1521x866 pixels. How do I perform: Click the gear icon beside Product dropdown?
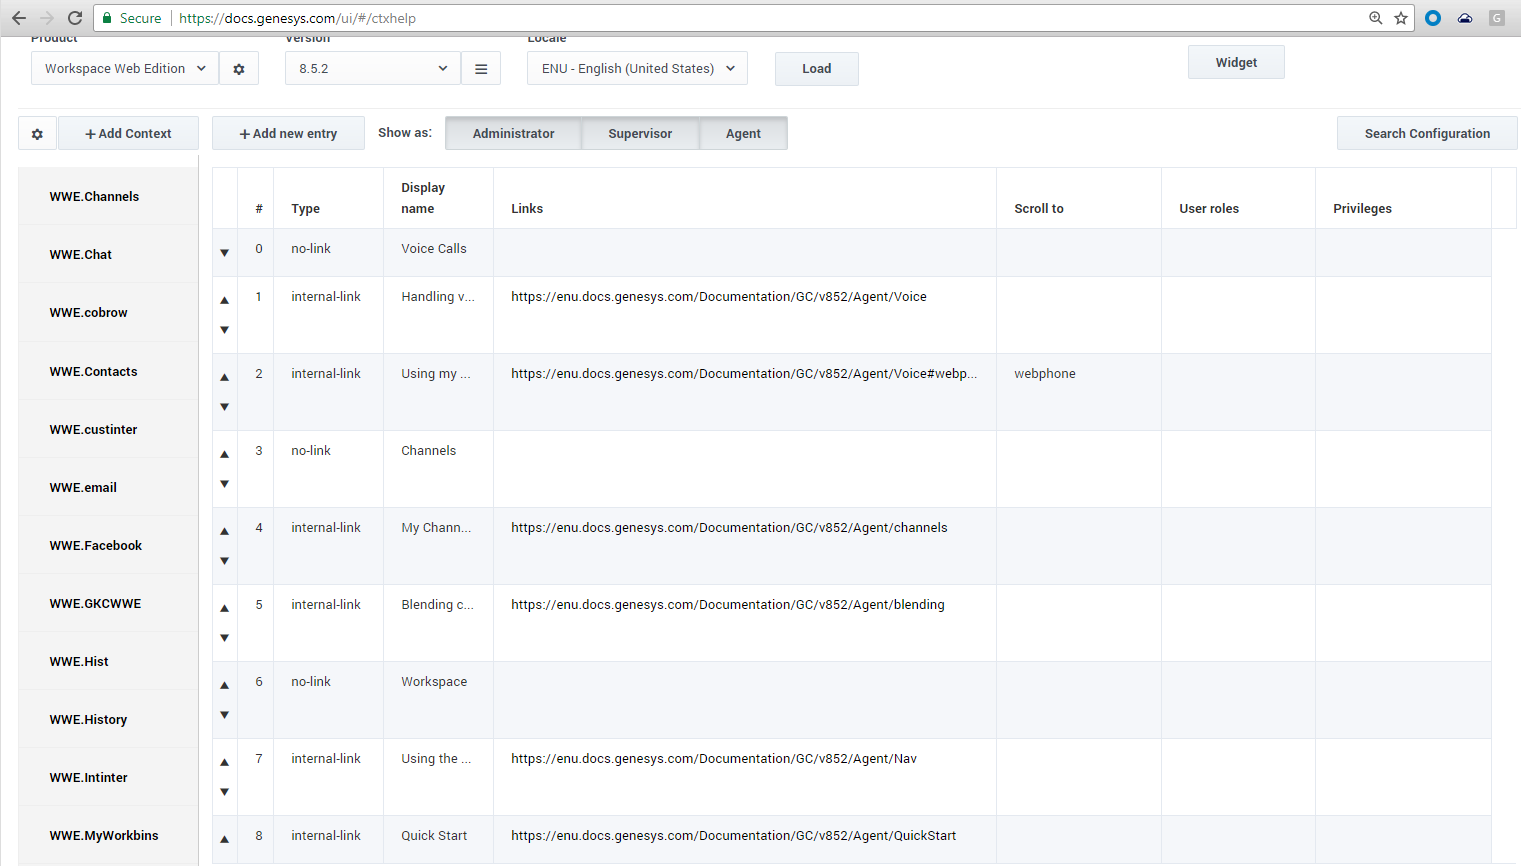239,69
